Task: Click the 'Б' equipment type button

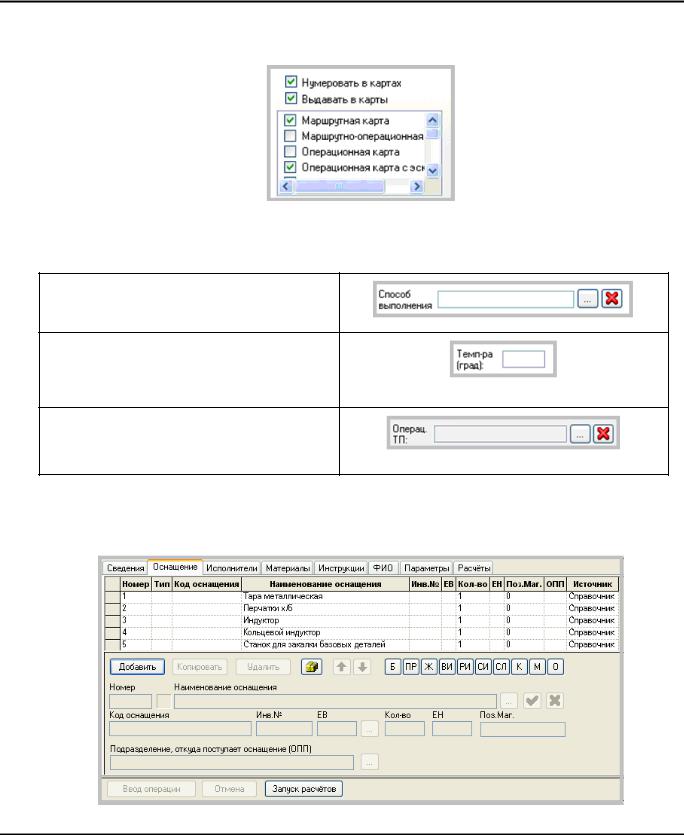Action: (x=393, y=667)
